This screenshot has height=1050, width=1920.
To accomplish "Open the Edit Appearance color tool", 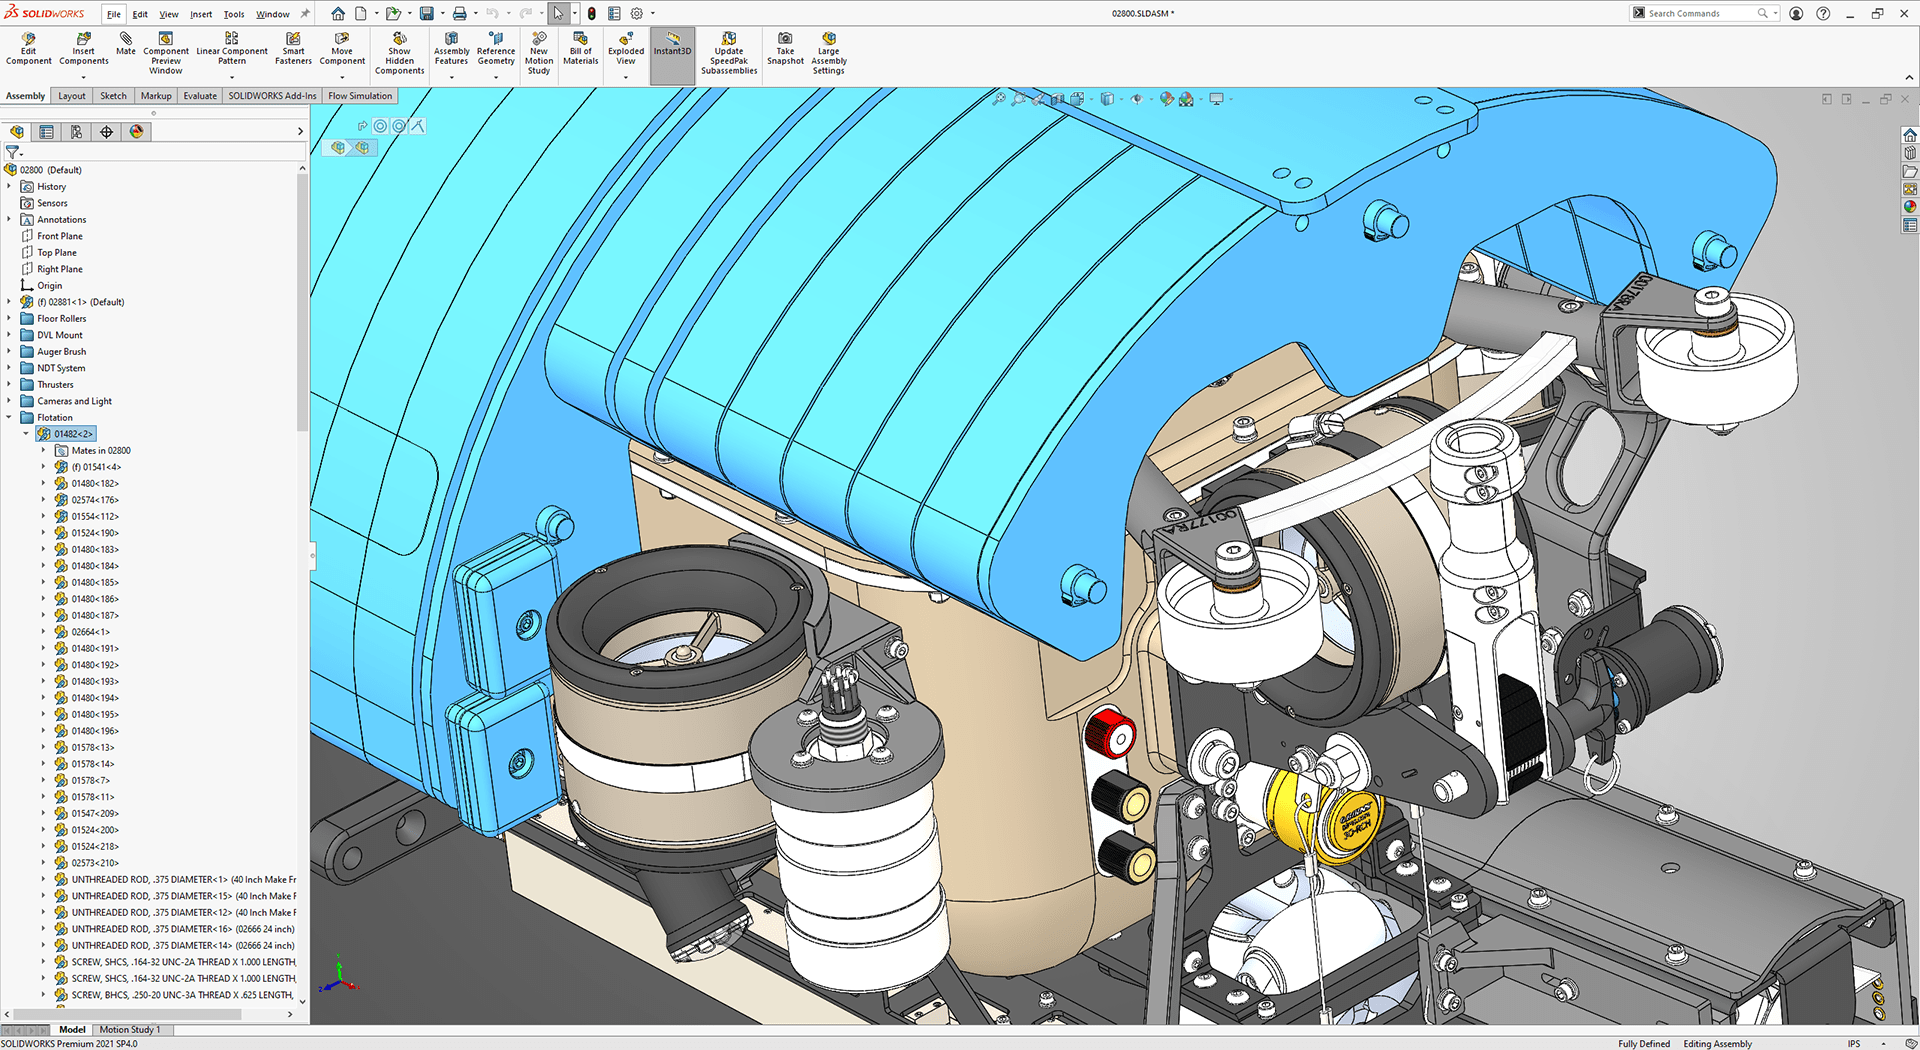I will pyautogui.click(x=1165, y=99).
